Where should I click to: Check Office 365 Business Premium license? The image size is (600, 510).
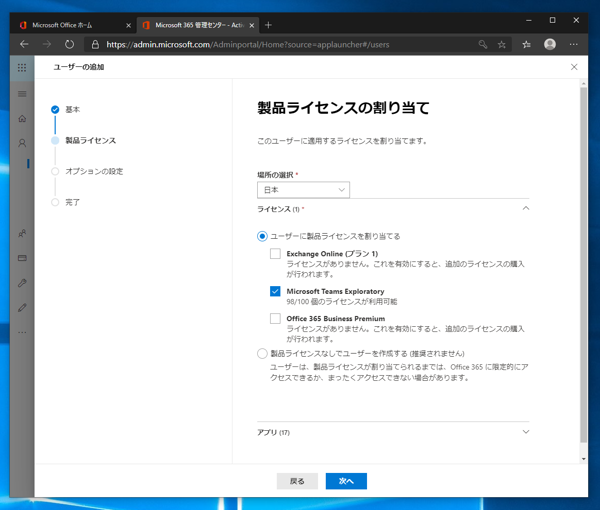(x=275, y=318)
